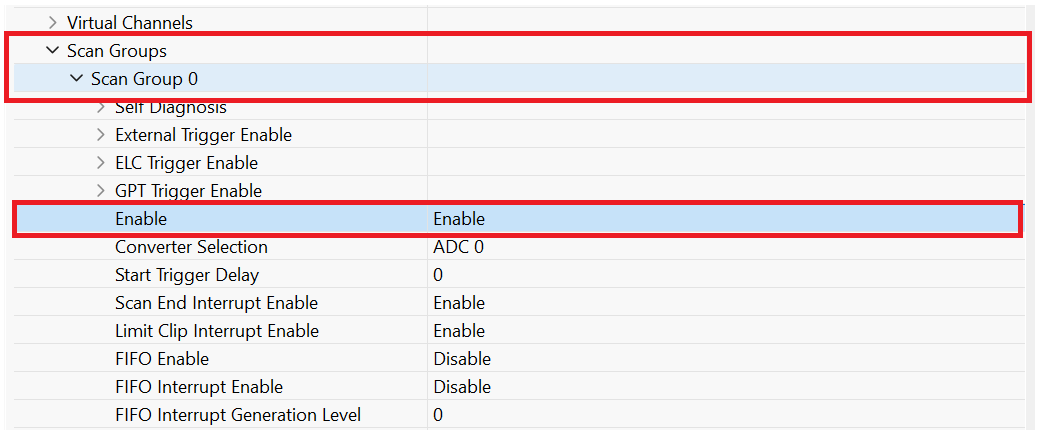Viewport: 1039px width, 440px height.
Task: Open the Enable value dropdown
Action: coord(459,219)
